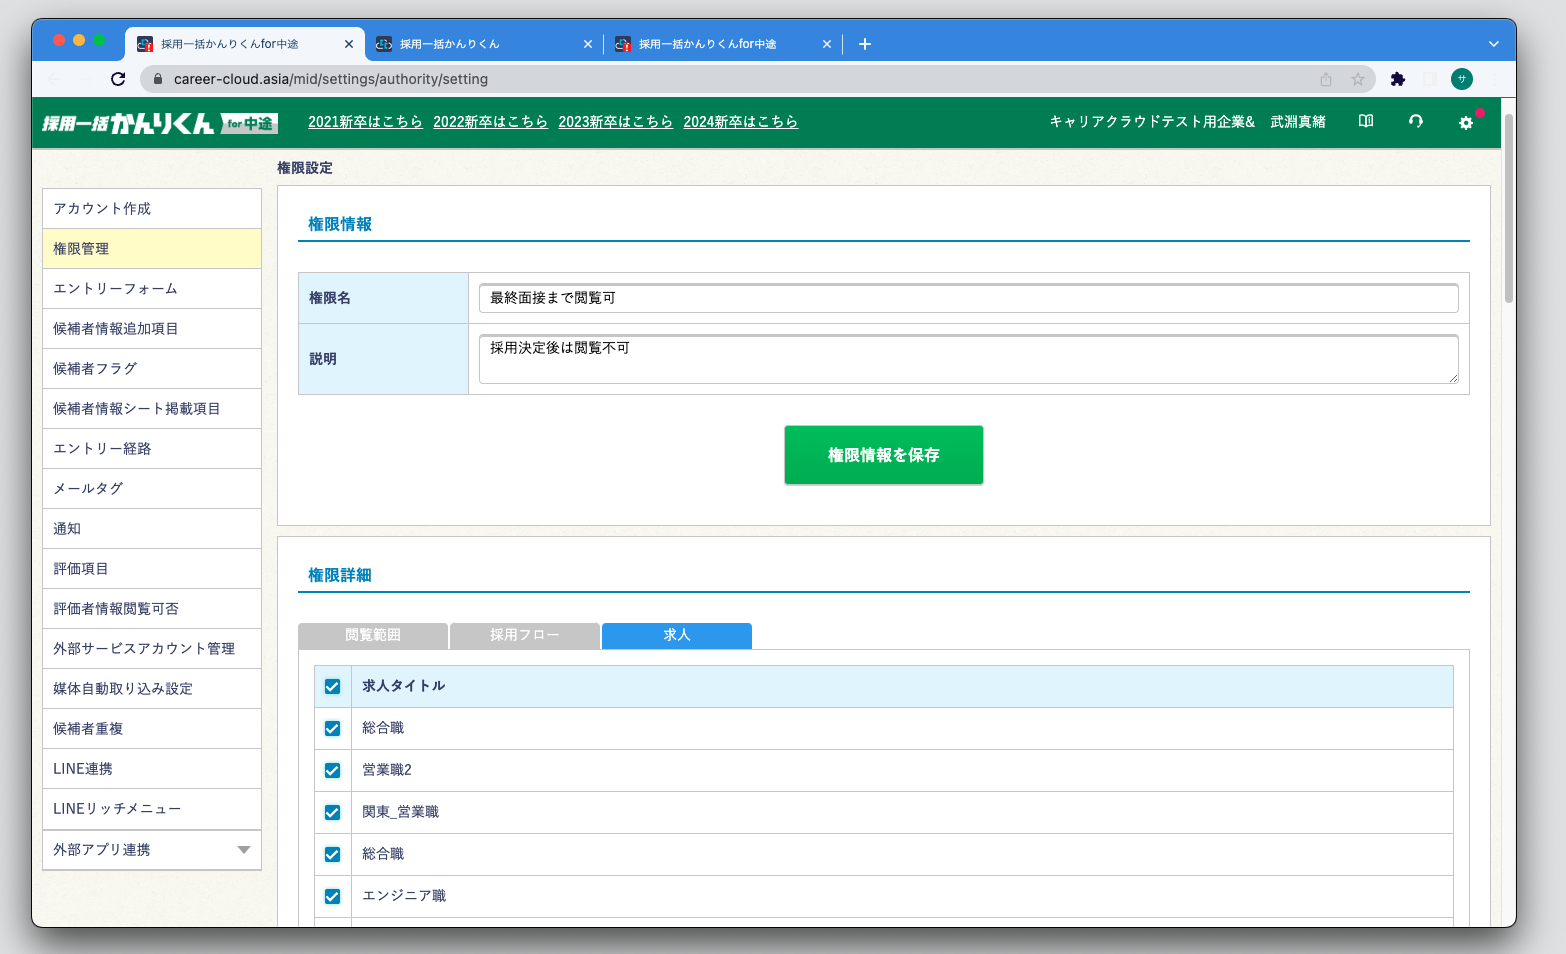
Task: Open the browser tab list chevron
Action: 1493,44
